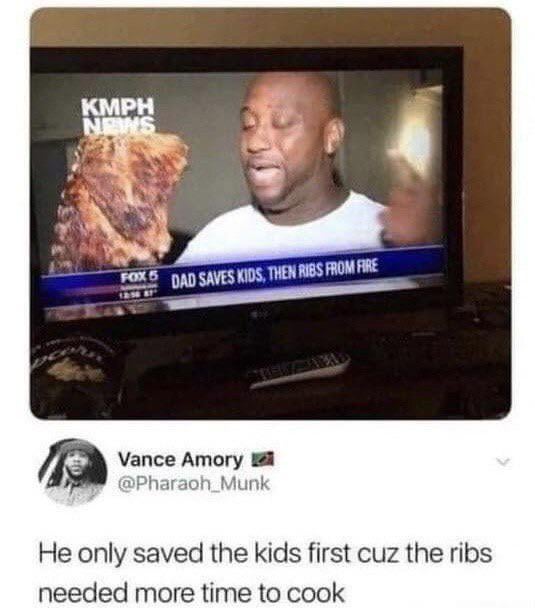Click the tweet text about ribs cooking
The height and width of the screenshot is (608, 535).
pos(265,573)
